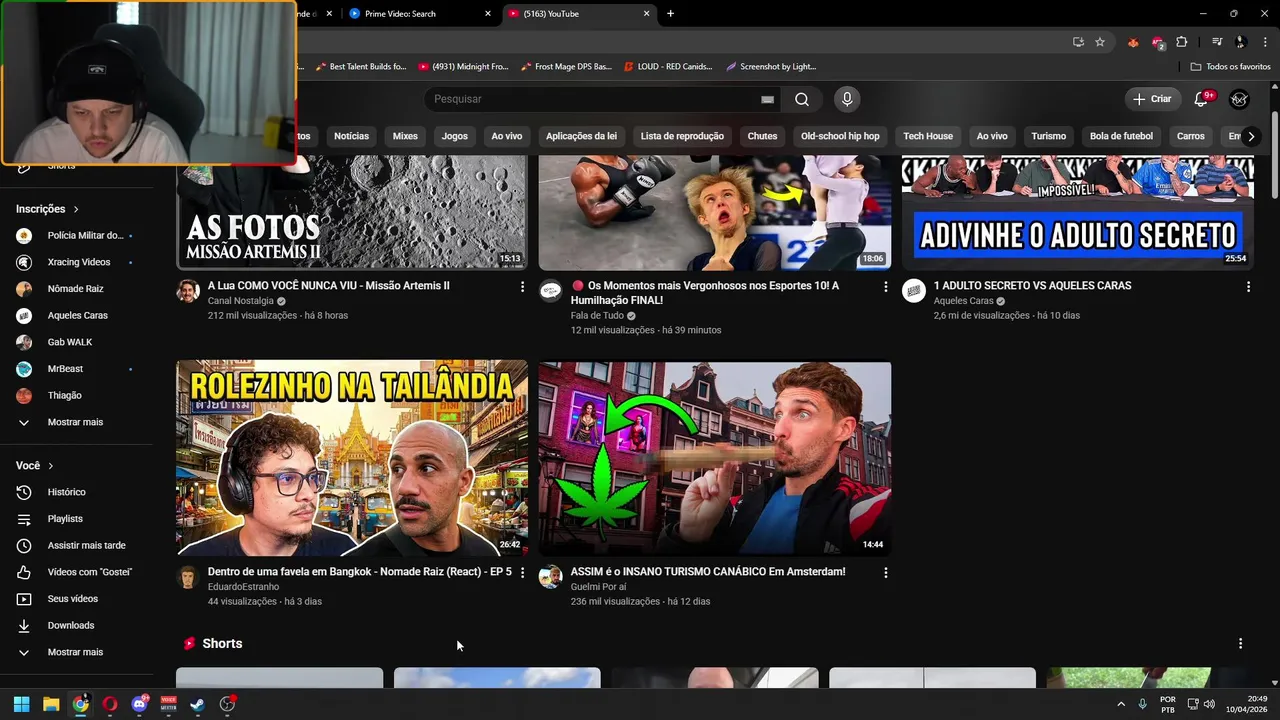Open Guelmi Por aí channel avatar
The height and width of the screenshot is (720, 1280).
point(550,577)
